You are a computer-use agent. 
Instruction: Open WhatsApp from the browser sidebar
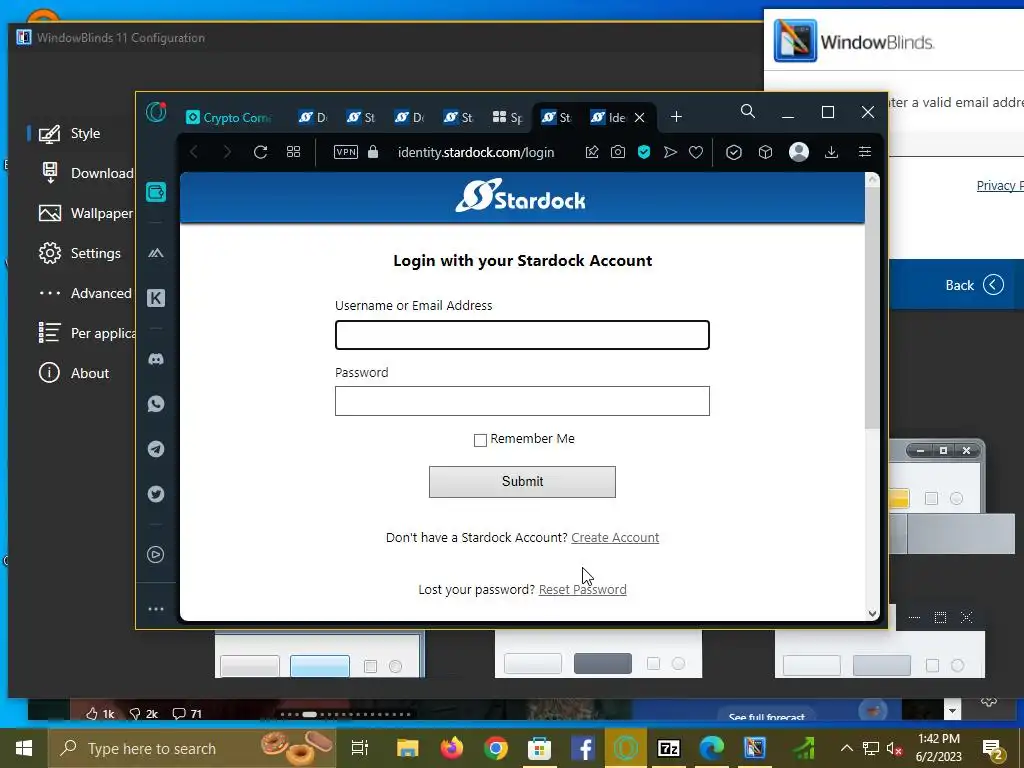point(155,404)
